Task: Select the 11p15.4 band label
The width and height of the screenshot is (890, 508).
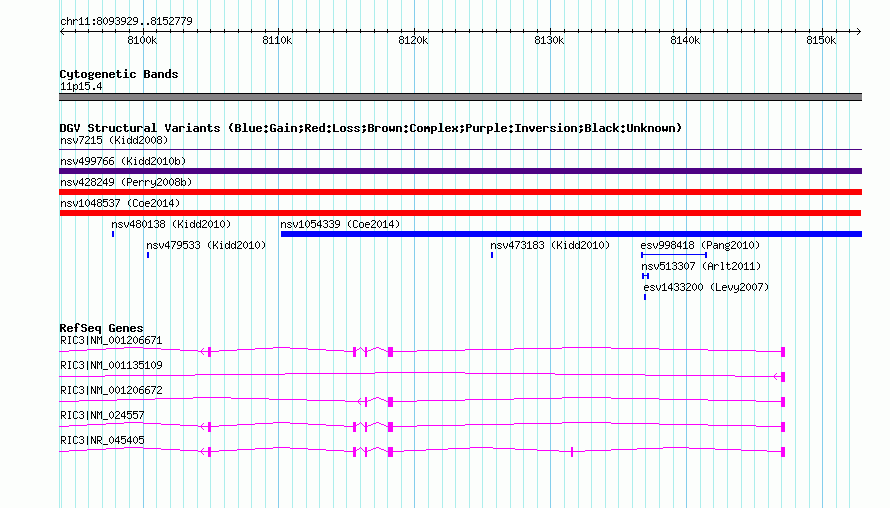Action: (x=81, y=86)
